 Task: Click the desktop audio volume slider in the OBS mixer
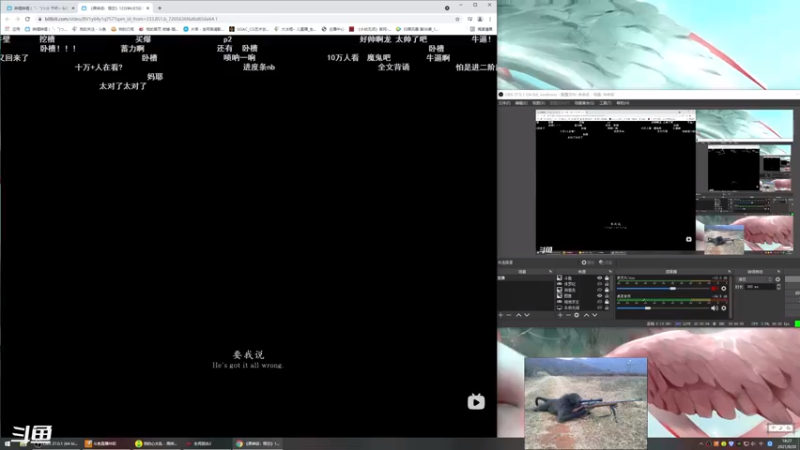click(x=662, y=308)
